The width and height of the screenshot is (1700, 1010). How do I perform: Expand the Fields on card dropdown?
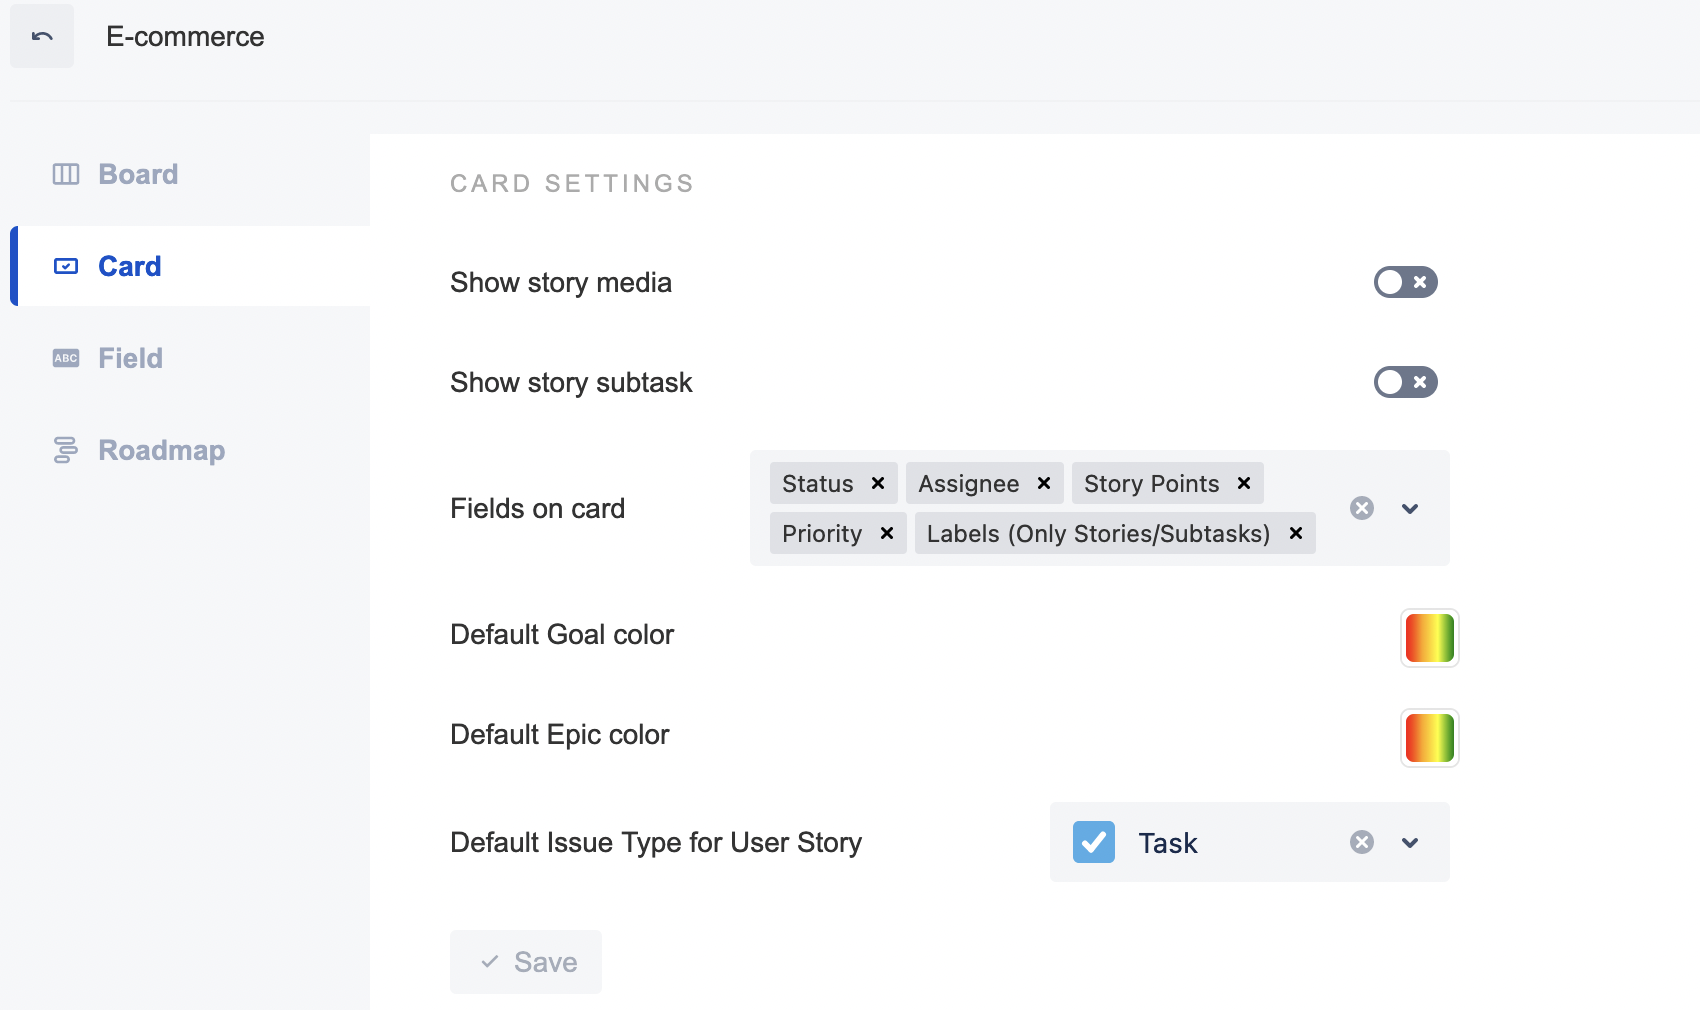(1410, 508)
